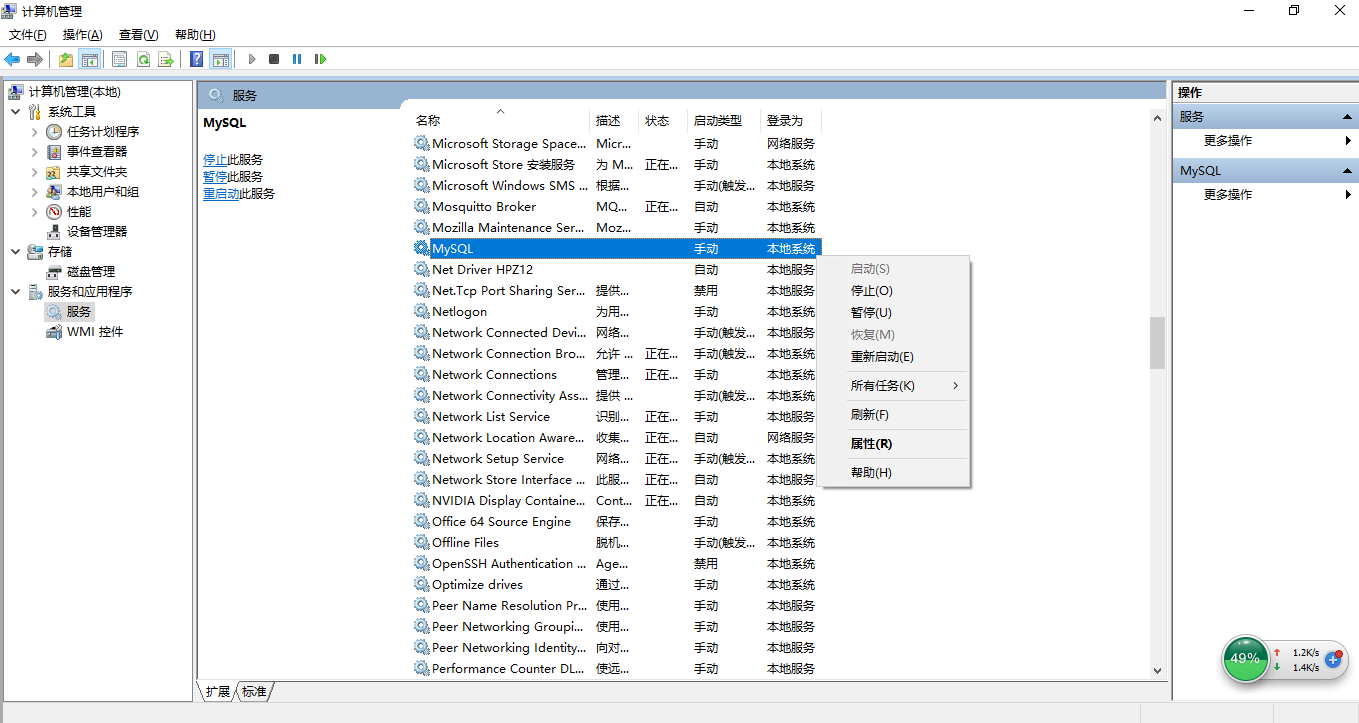1359x723 pixels.
Task: Click the gear icon beside Optimize drives
Action: tap(421, 585)
